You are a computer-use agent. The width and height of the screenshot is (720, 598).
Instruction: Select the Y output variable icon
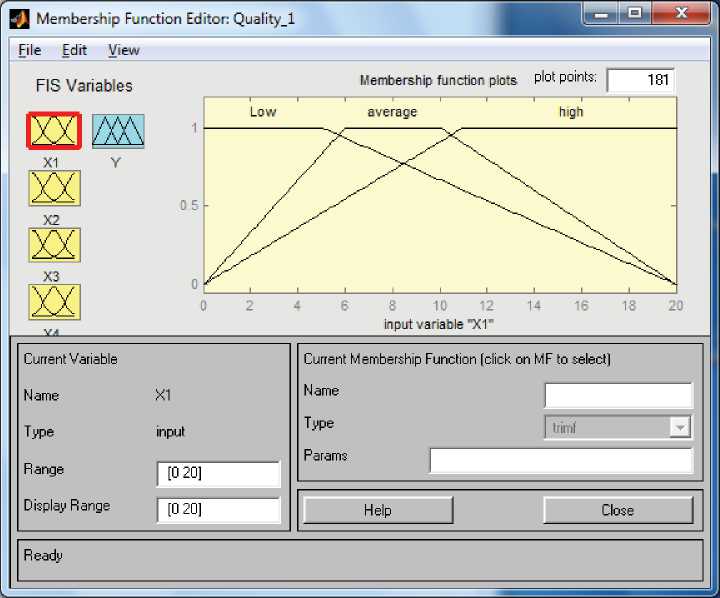tap(118, 131)
